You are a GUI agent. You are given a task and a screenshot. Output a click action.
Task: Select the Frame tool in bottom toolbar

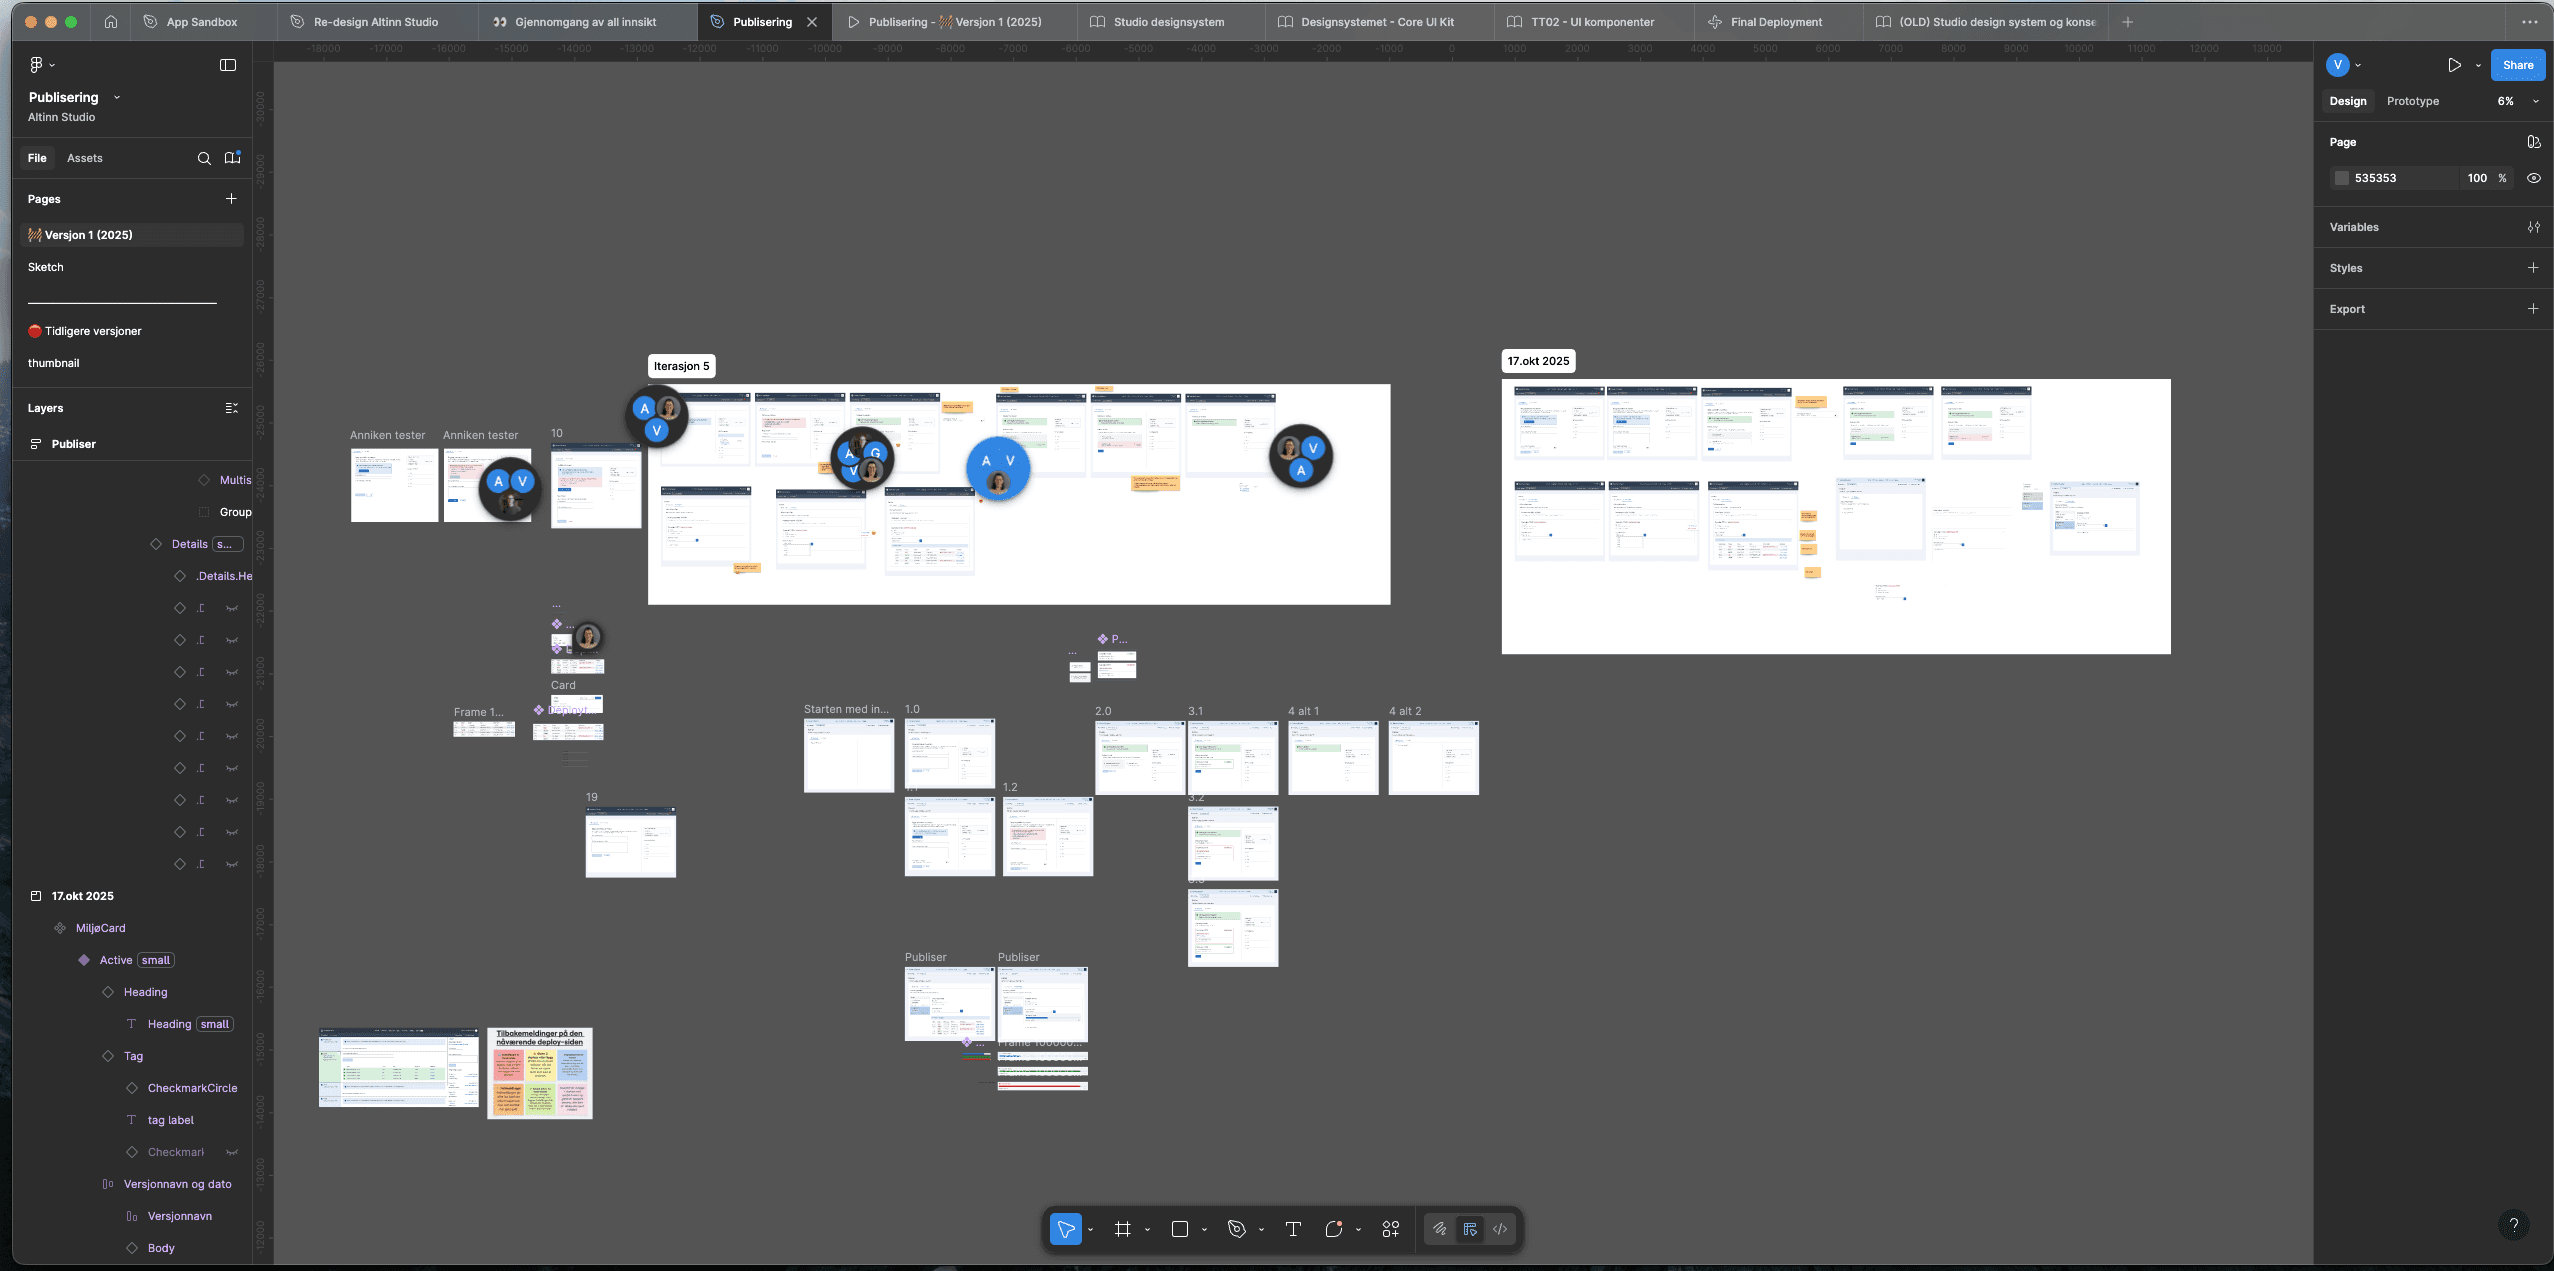1122,1229
